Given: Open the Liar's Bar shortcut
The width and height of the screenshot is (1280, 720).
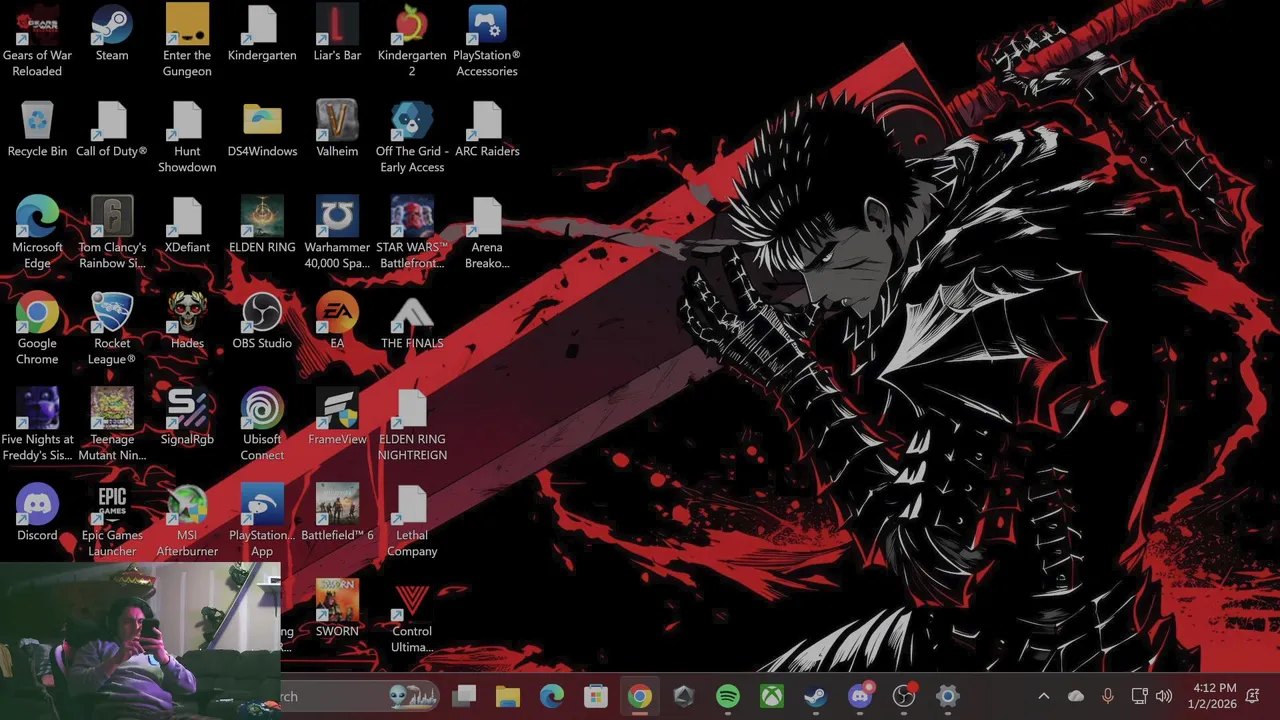Looking at the screenshot, I should tap(337, 34).
